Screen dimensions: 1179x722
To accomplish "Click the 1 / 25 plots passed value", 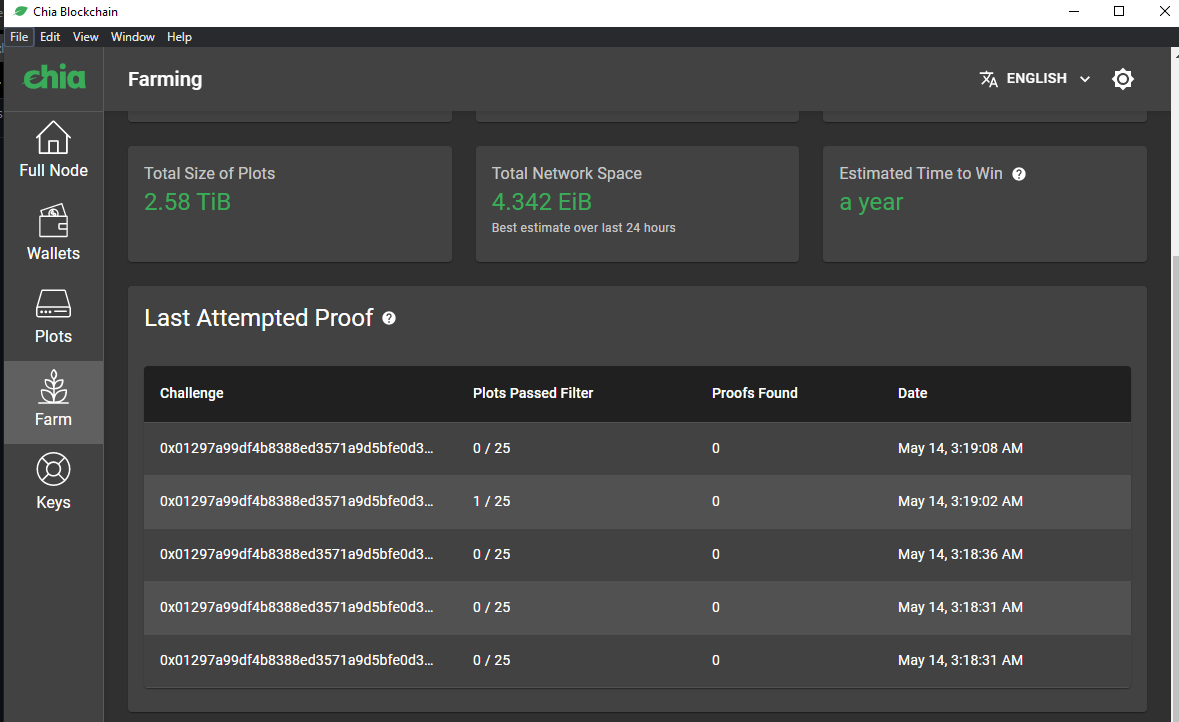I will pyautogui.click(x=492, y=501).
